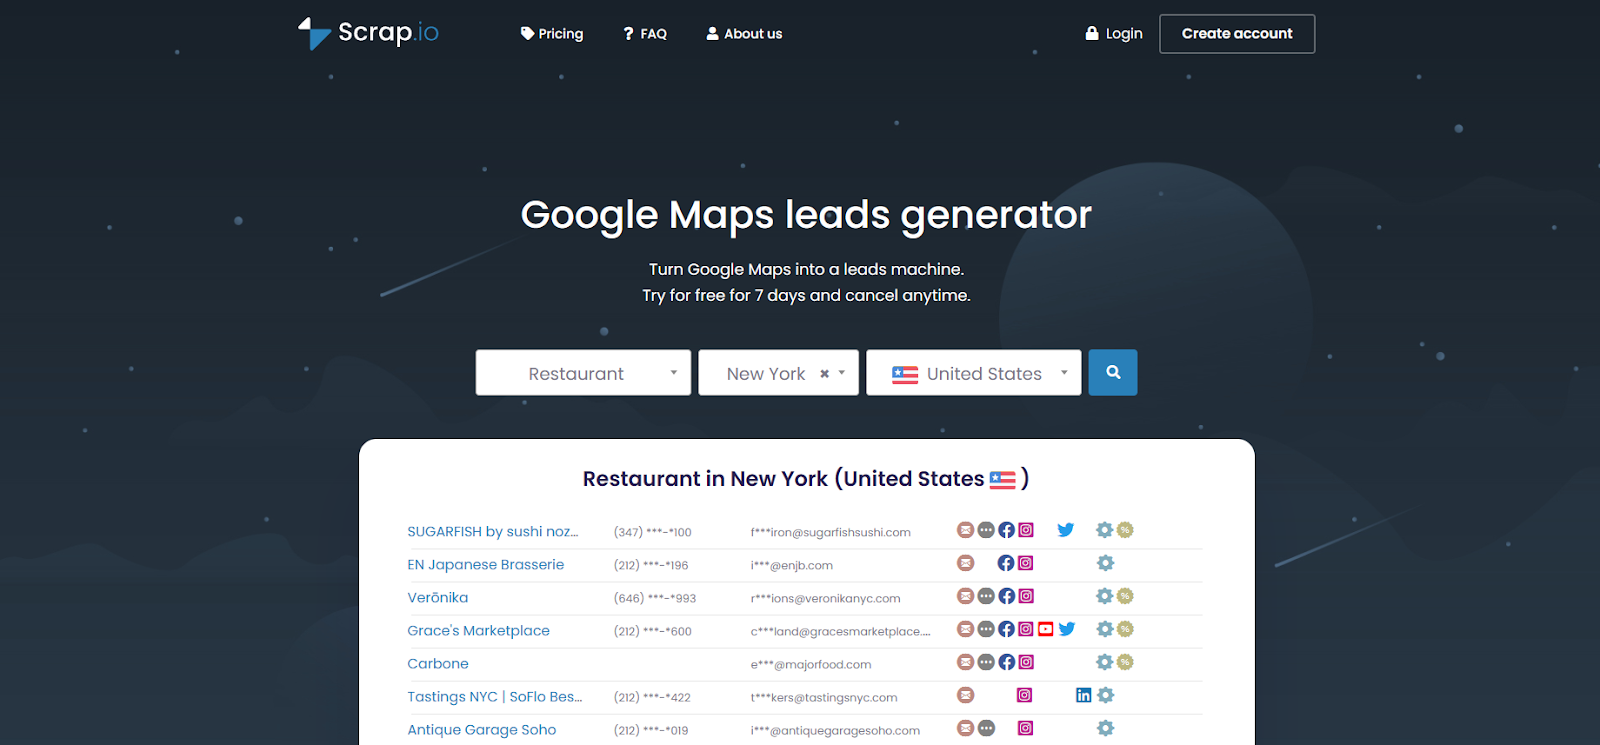Open the FAQ menu item
The height and width of the screenshot is (745, 1600).
[x=645, y=34]
